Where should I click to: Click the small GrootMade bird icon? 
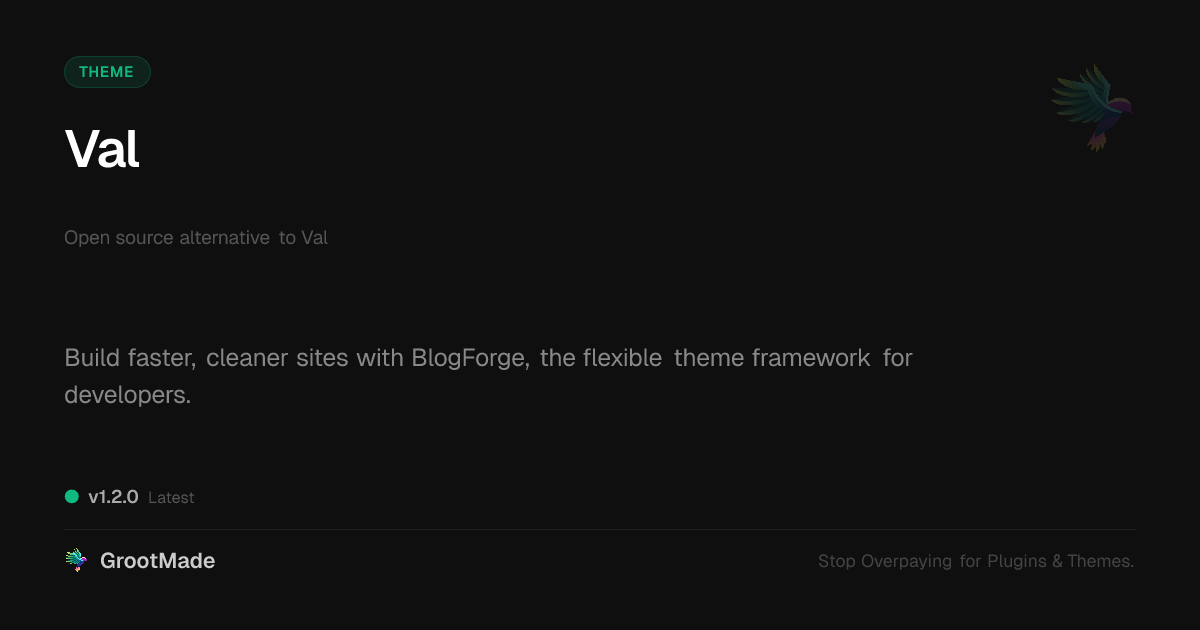tap(76, 561)
